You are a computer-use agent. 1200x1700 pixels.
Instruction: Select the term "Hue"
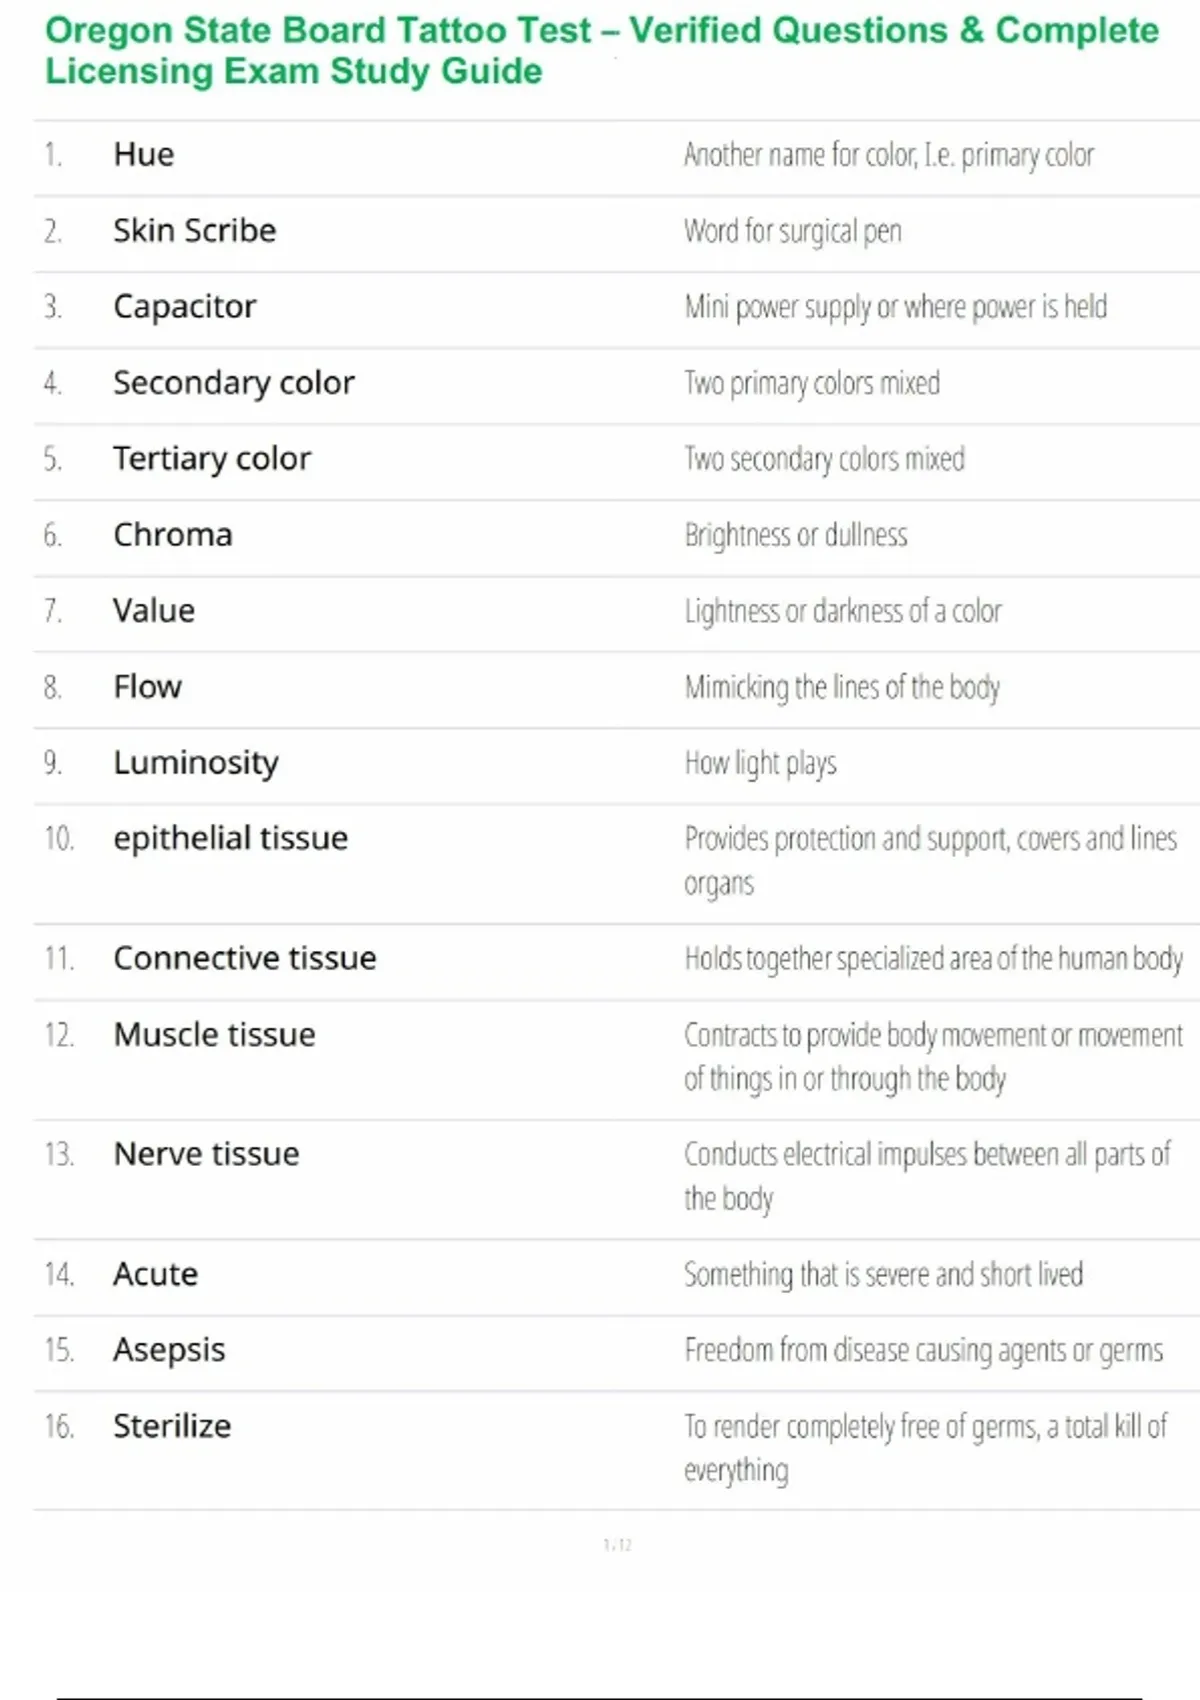point(144,155)
